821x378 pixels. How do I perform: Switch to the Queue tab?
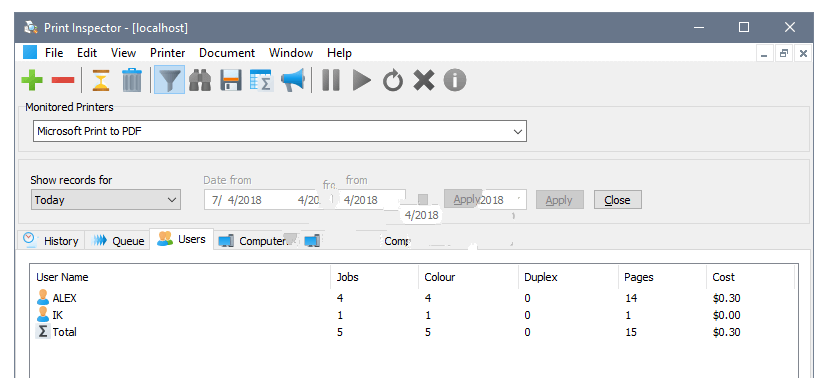[117, 240]
